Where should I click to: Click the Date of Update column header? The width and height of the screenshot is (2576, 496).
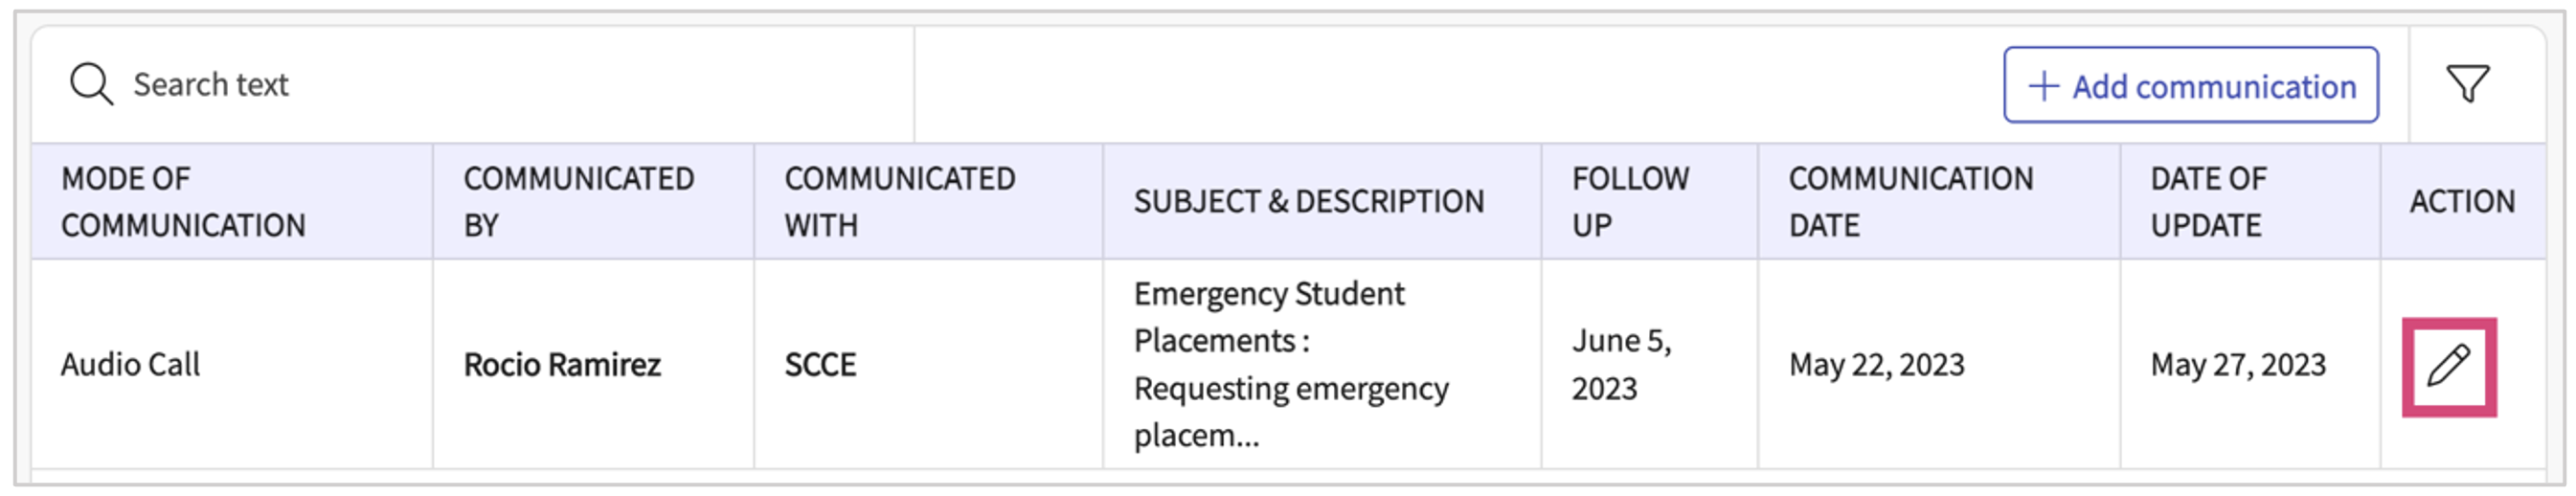coord(2208,202)
